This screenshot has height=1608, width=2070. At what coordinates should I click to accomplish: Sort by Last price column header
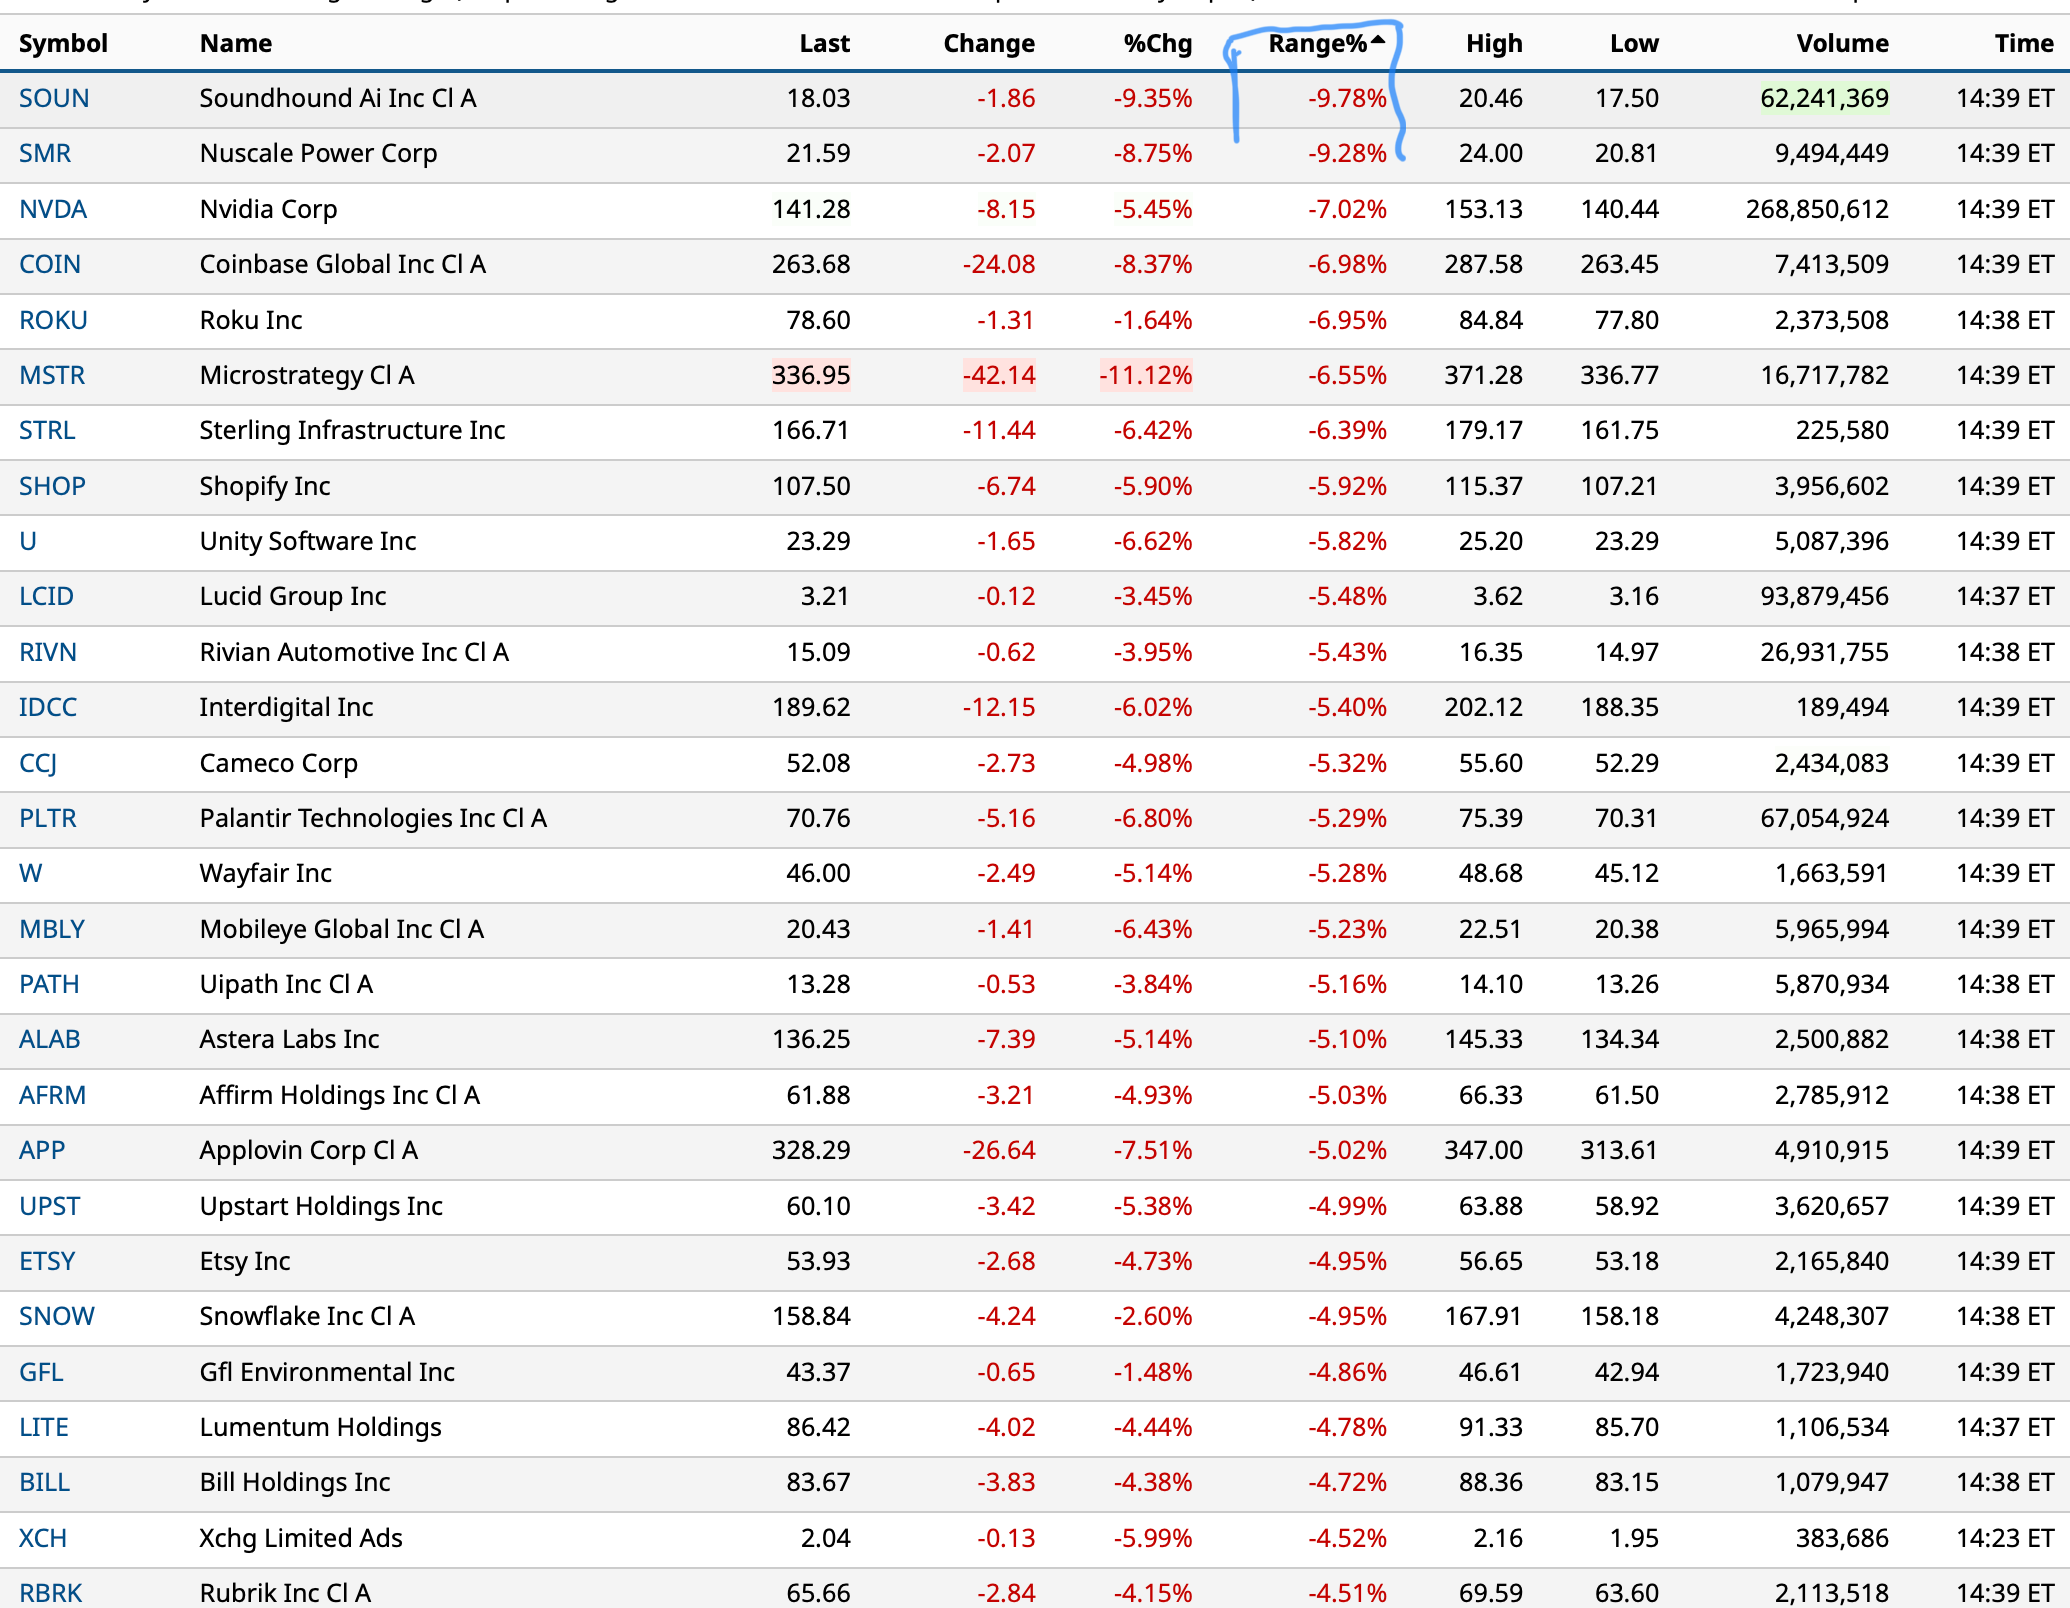pyautogui.click(x=824, y=44)
